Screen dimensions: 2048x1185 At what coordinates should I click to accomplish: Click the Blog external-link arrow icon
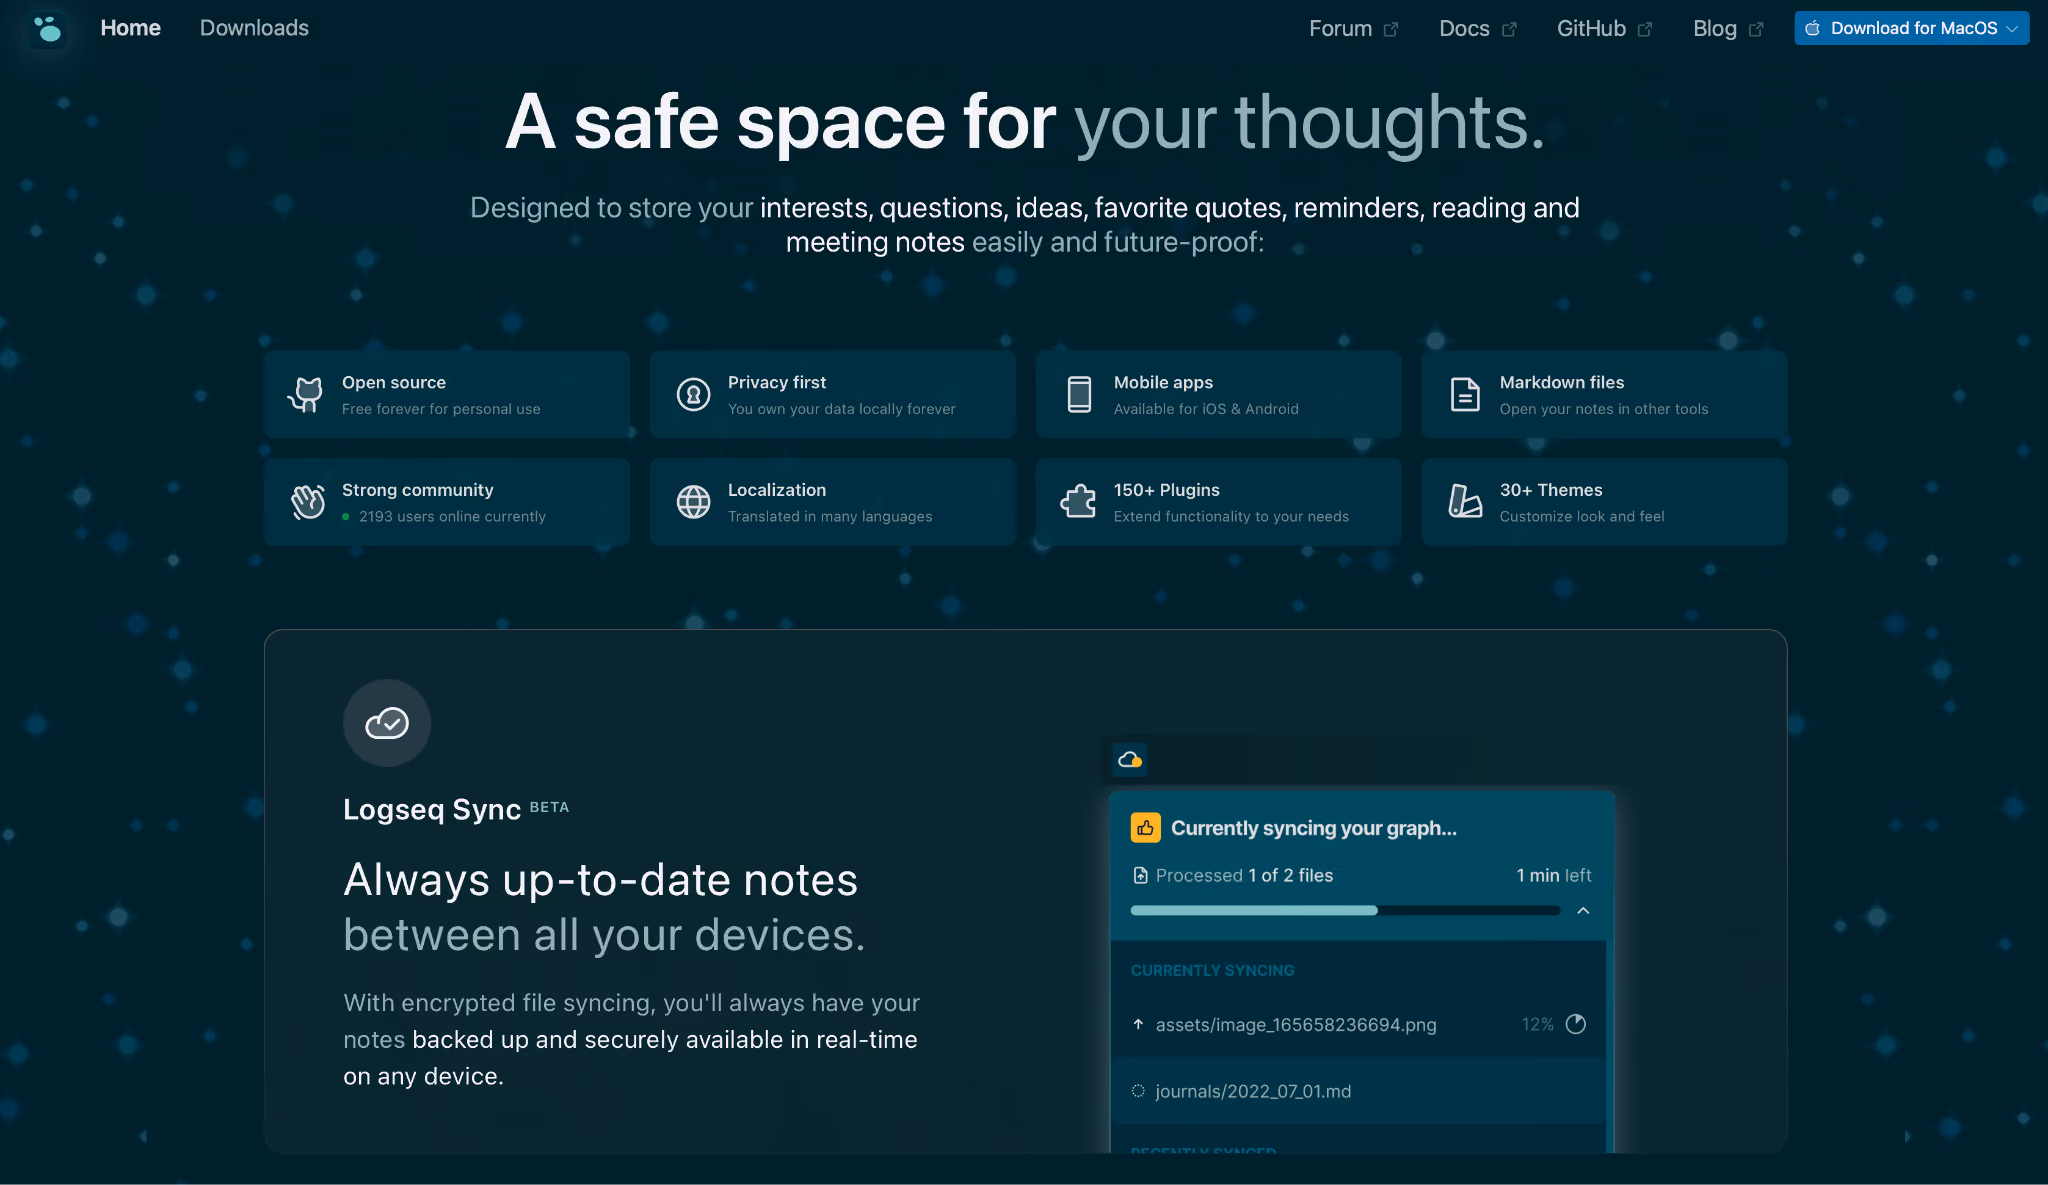[1756, 30]
